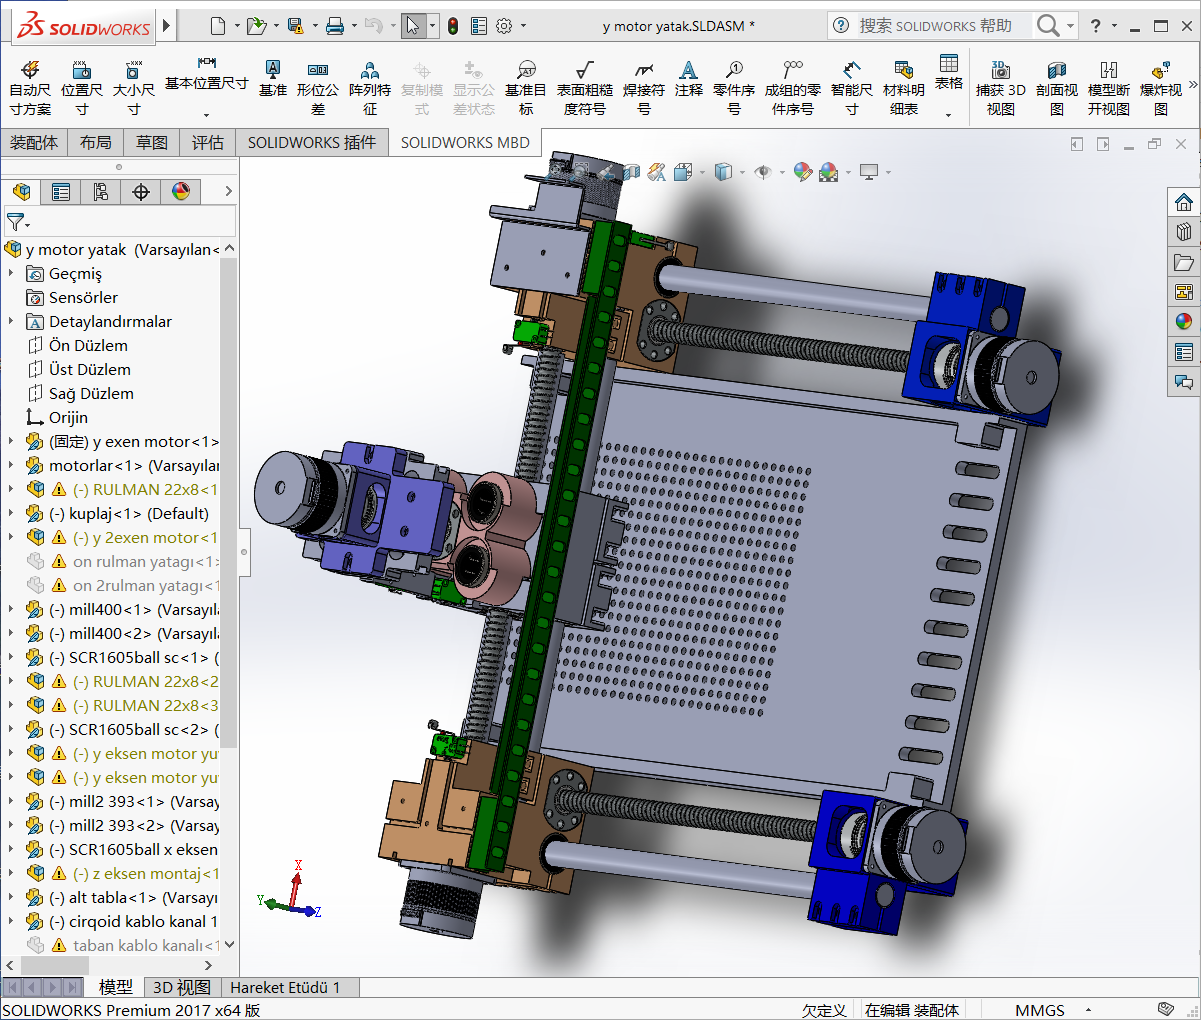Image resolution: width=1201 pixels, height=1020 pixels.
Task: Click the Model Break View (模型断开视图) tool
Action: 1109,88
